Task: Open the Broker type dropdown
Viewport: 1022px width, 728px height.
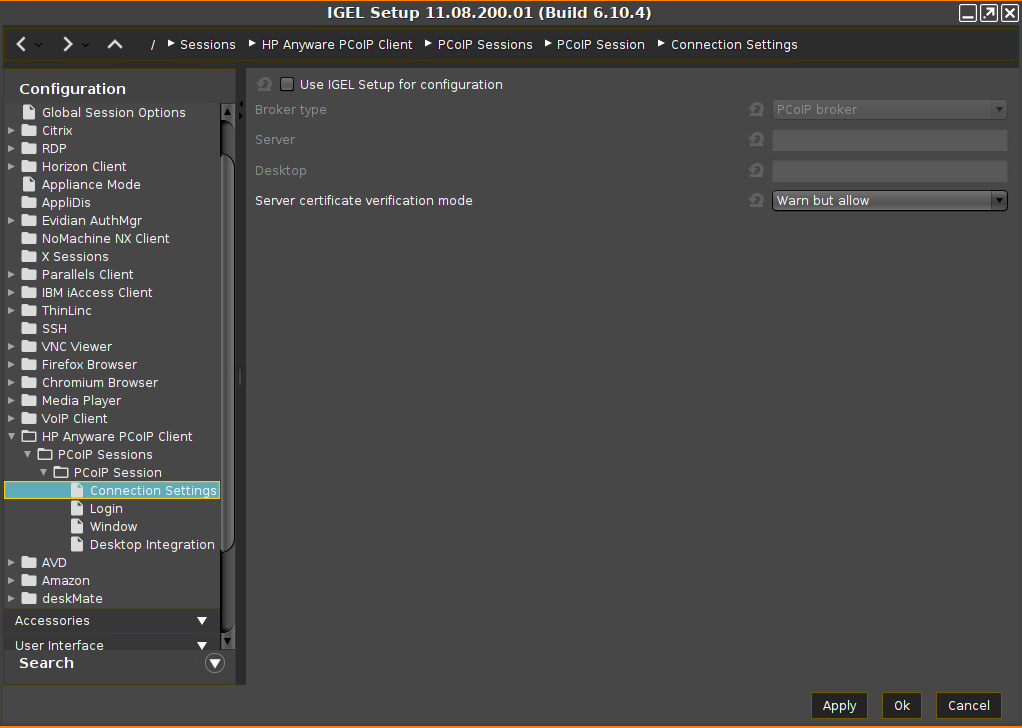Action: pyautogui.click(x=999, y=109)
